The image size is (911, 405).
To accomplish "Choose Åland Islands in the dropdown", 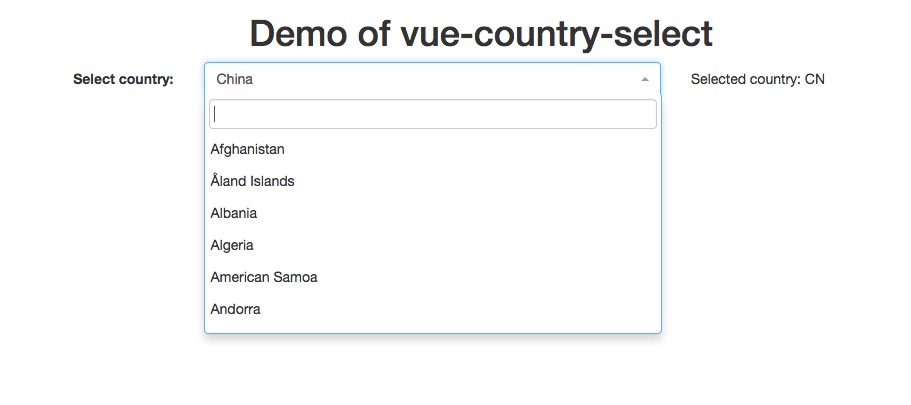I will (x=252, y=181).
